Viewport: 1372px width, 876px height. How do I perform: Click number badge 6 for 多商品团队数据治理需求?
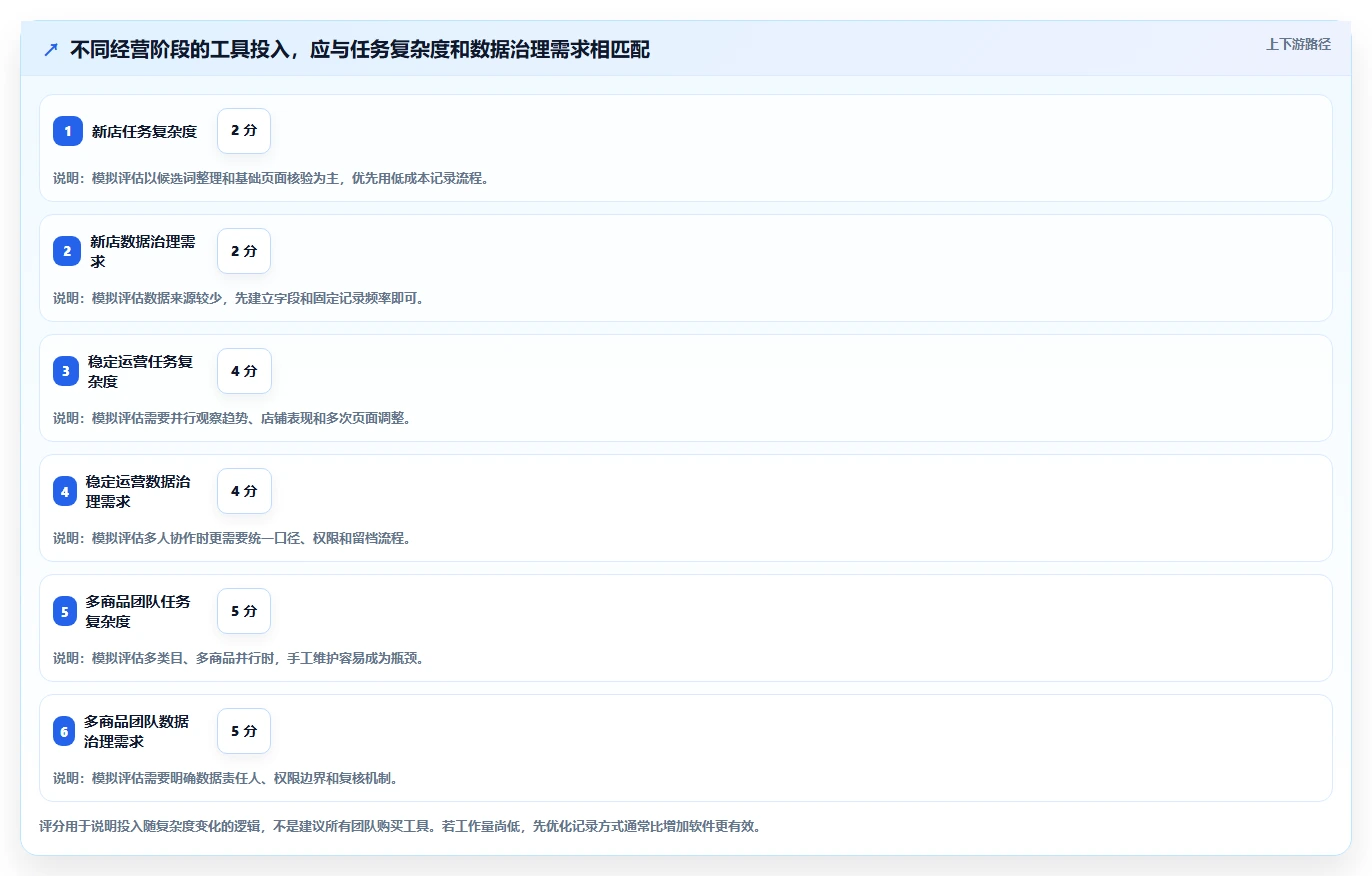[x=64, y=731]
